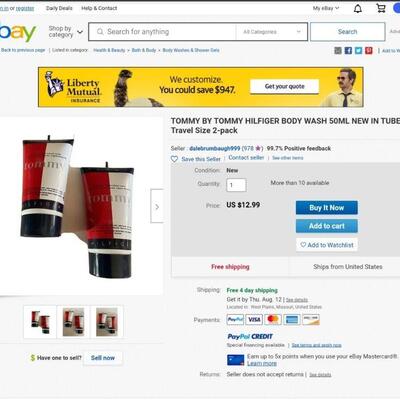Click heart icon to save this seller
Screen dimensions: 400x400
pyautogui.click(x=174, y=159)
